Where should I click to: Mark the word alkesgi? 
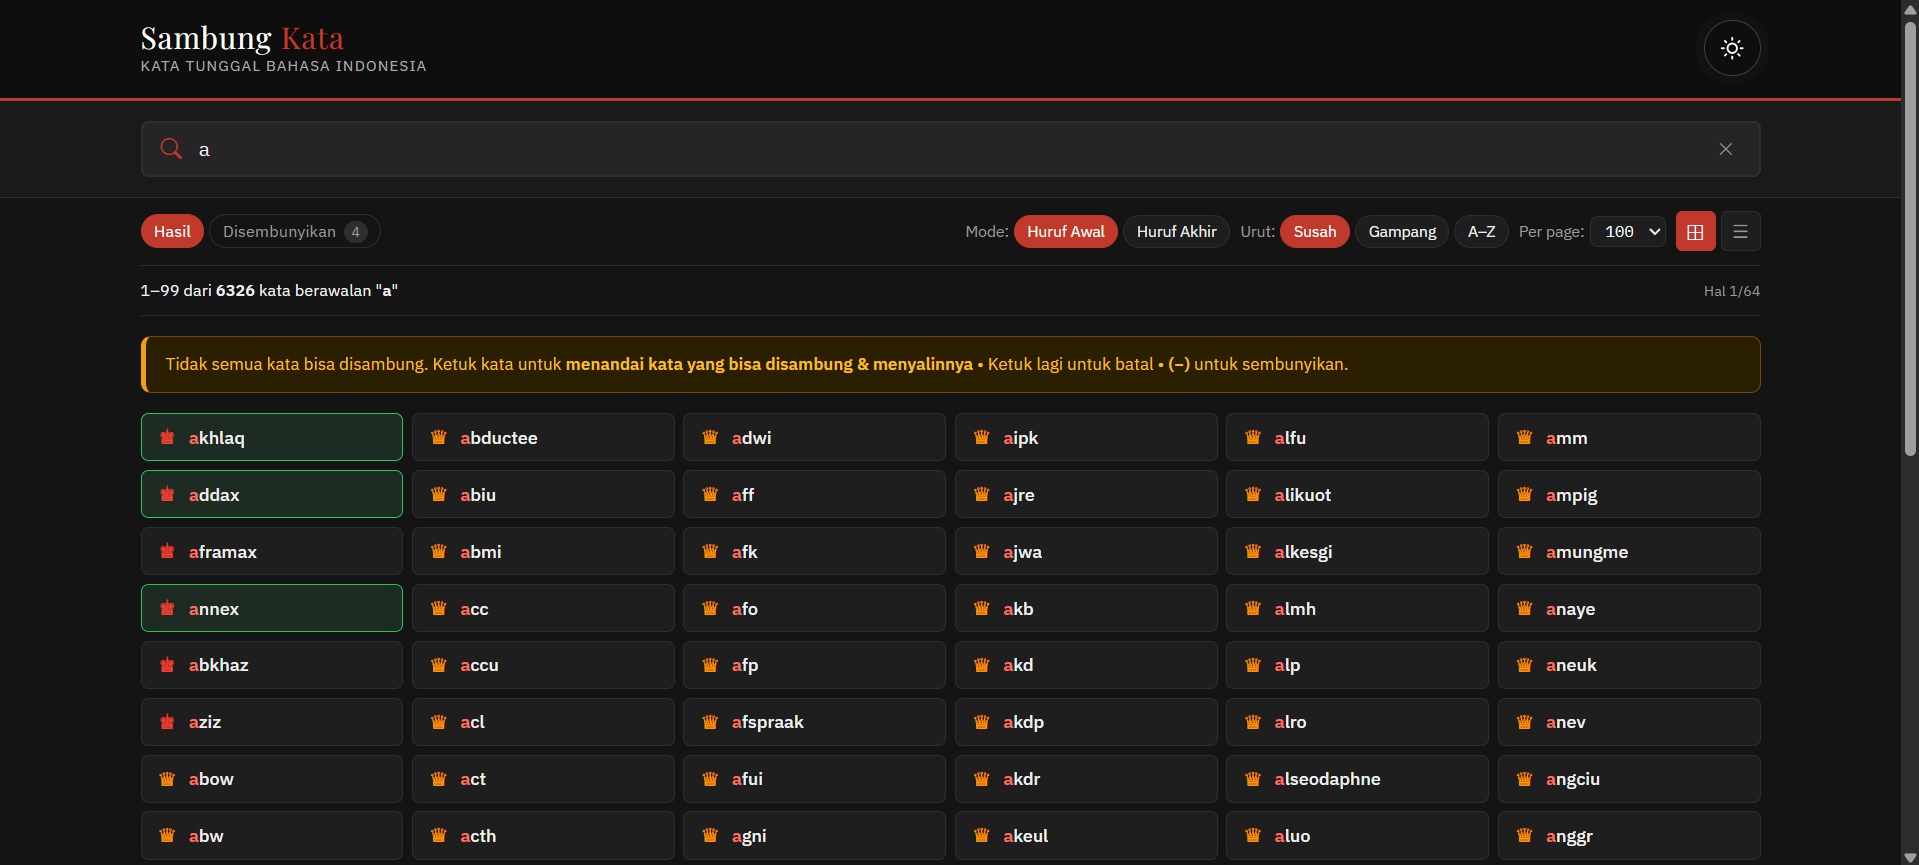(1357, 551)
